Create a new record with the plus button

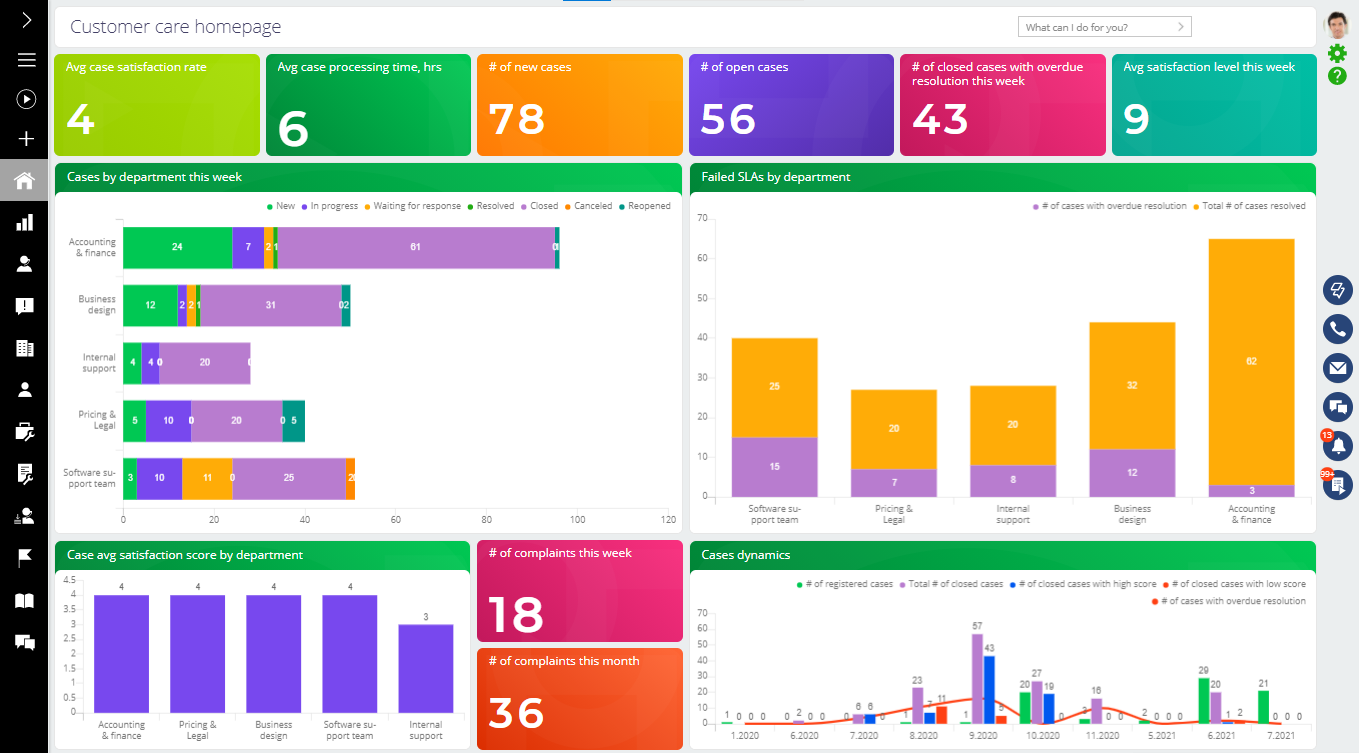[25, 138]
